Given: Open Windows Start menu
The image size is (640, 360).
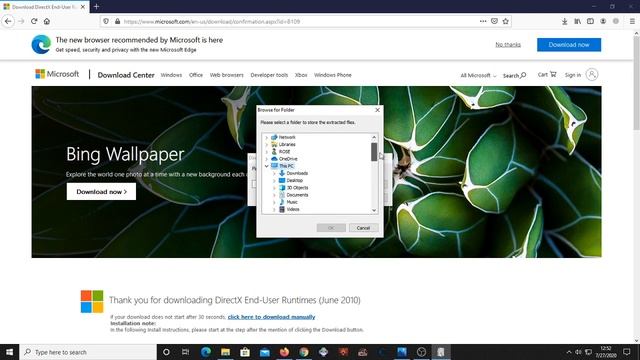Looking at the screenshot, I should [9, 352].
